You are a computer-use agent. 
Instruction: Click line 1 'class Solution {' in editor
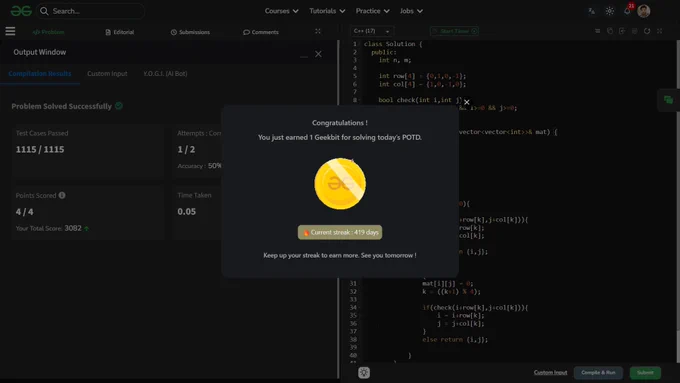(x=392, y=44)
